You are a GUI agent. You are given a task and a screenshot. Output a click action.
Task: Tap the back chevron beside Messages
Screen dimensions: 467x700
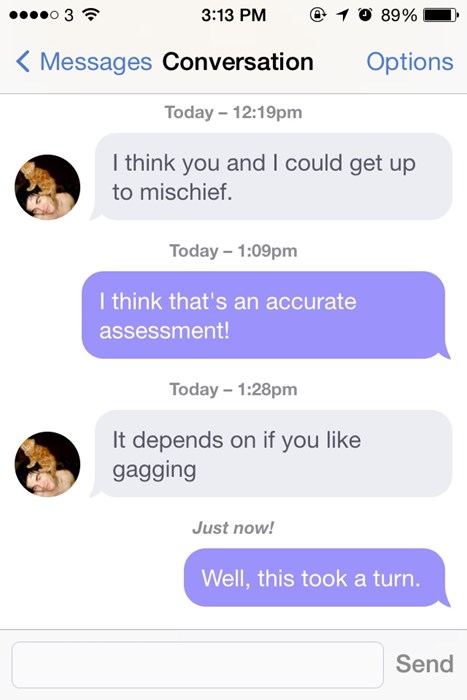pos(23,61)
